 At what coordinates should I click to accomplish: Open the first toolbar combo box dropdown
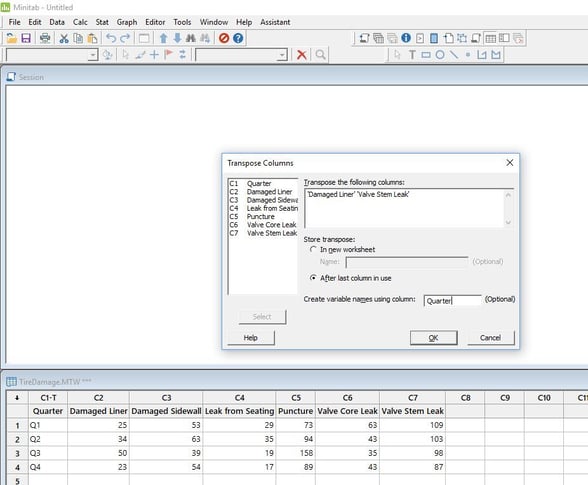click(x=93, y=55)
